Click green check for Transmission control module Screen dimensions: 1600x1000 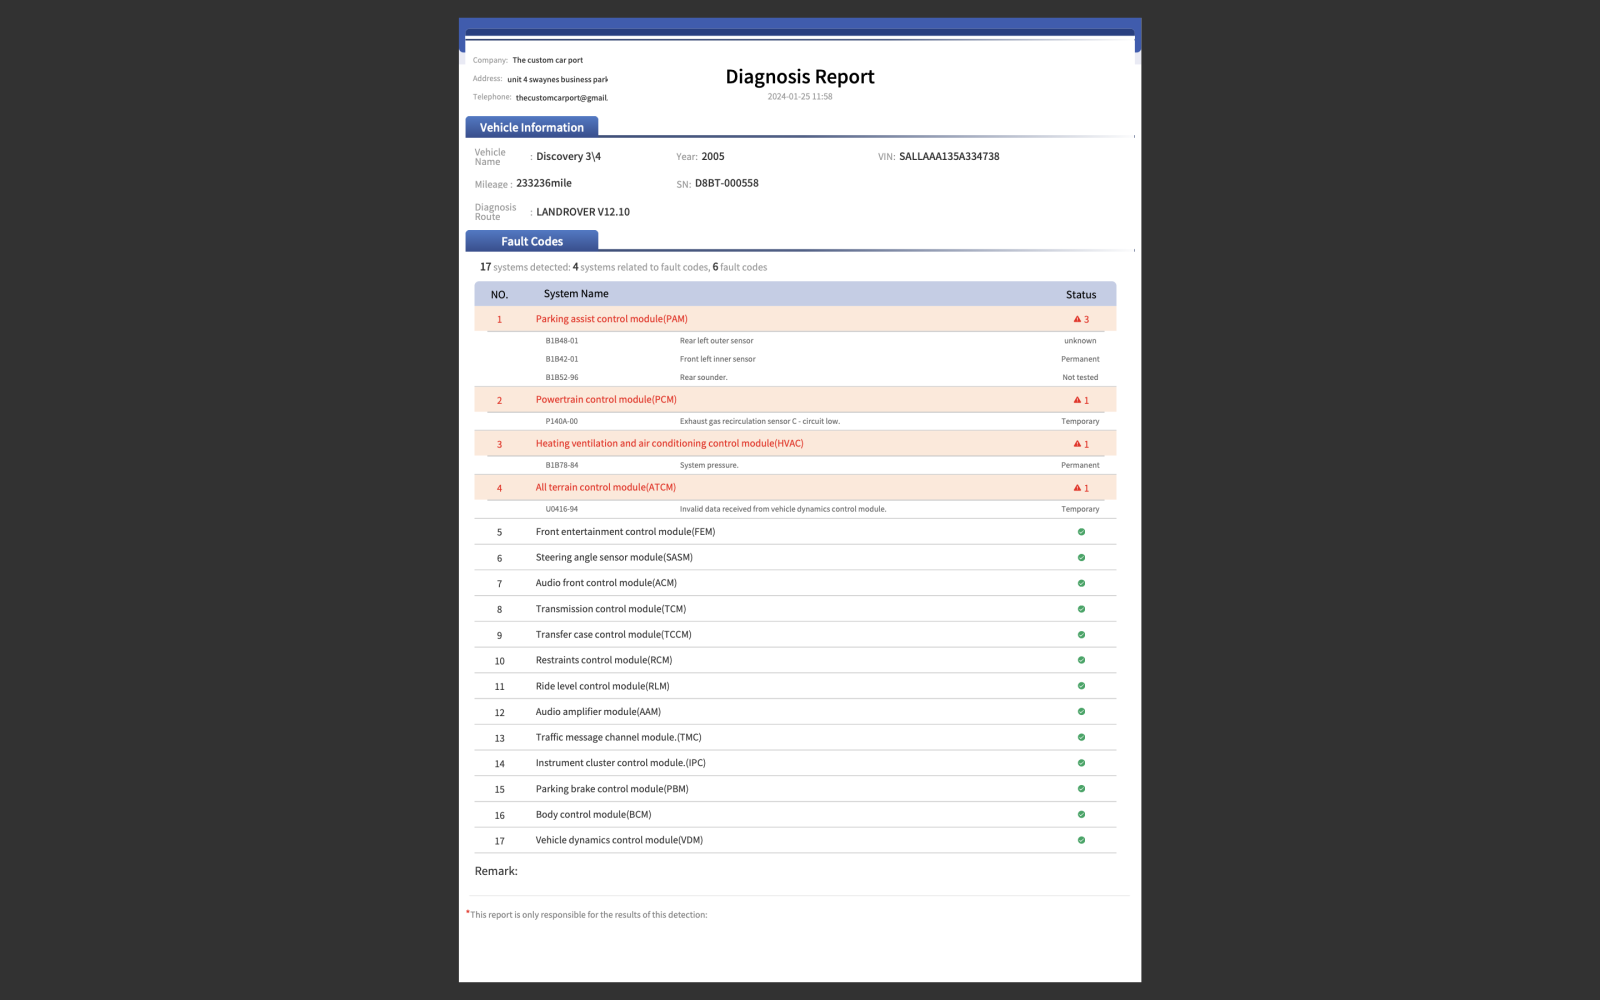1081,609
